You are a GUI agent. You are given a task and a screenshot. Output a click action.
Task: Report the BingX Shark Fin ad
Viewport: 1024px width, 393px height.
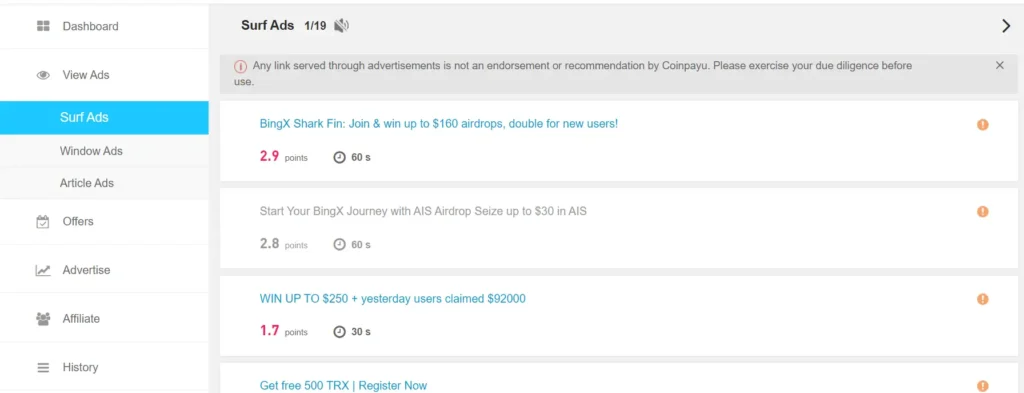(x=982, y=125)
